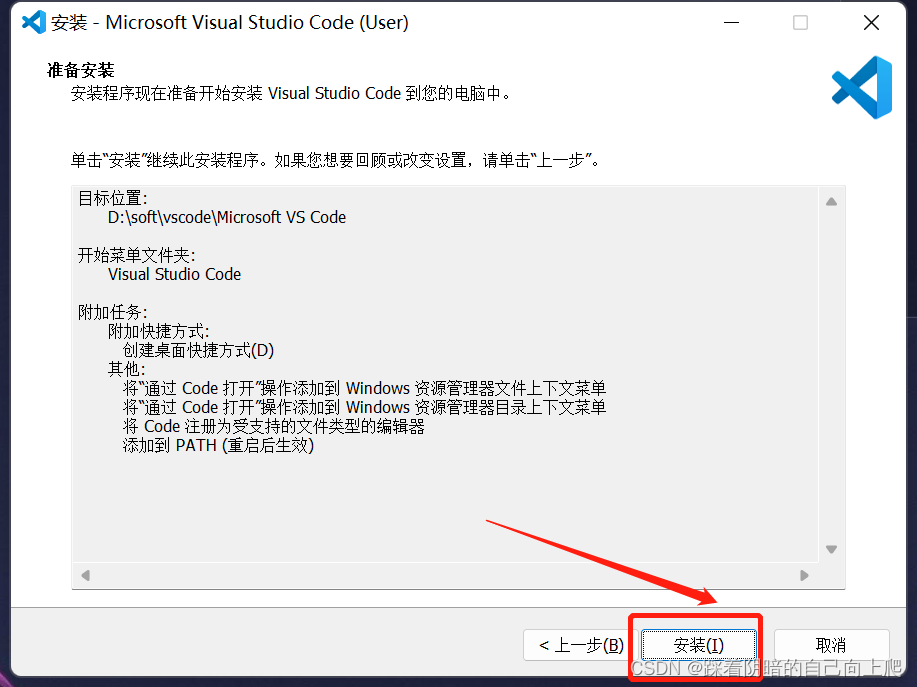Click the large VS Code logo
This screenshot has height=687, width=917.
pos(862,88)
